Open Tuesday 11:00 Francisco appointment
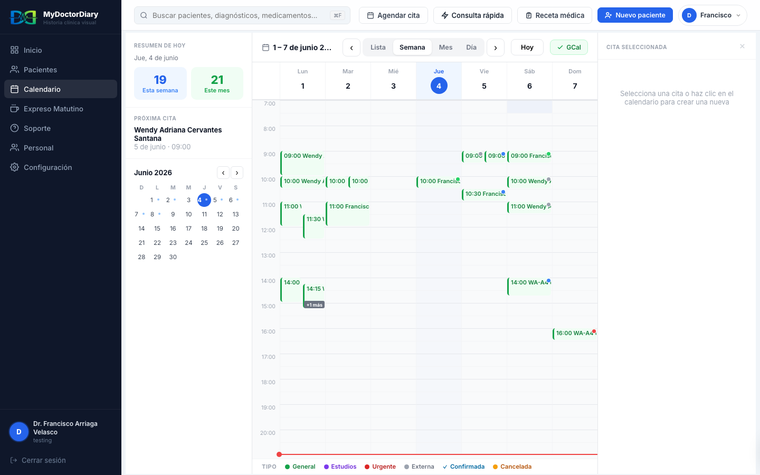 pyautogui.click(x=348, y=214)
